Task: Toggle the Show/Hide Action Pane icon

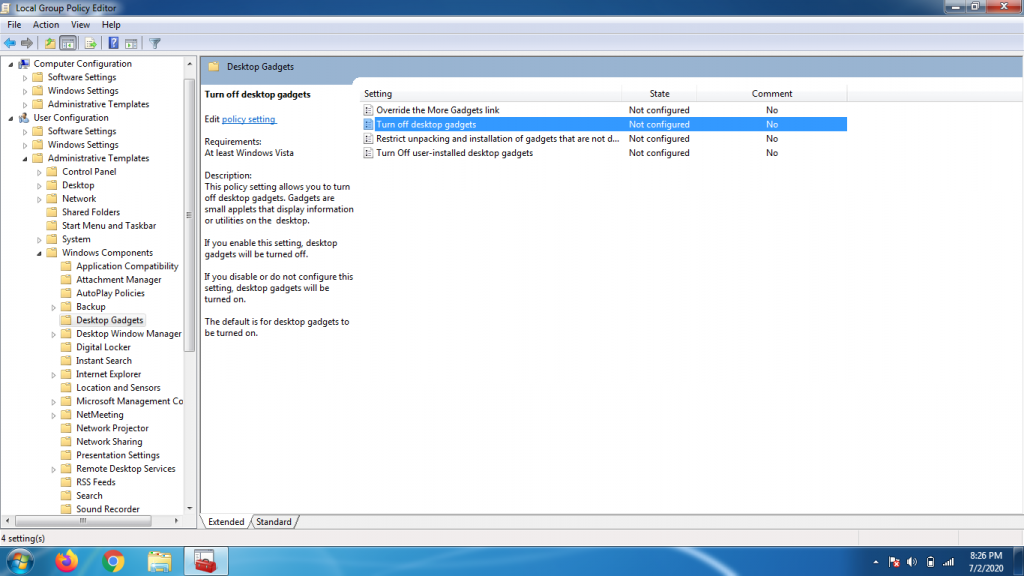Action: [x=130, y=43]
